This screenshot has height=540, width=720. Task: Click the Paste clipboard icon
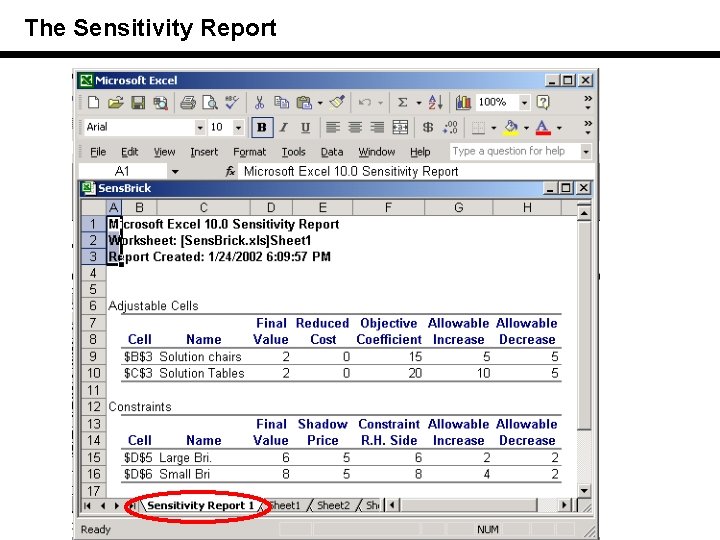304,102
